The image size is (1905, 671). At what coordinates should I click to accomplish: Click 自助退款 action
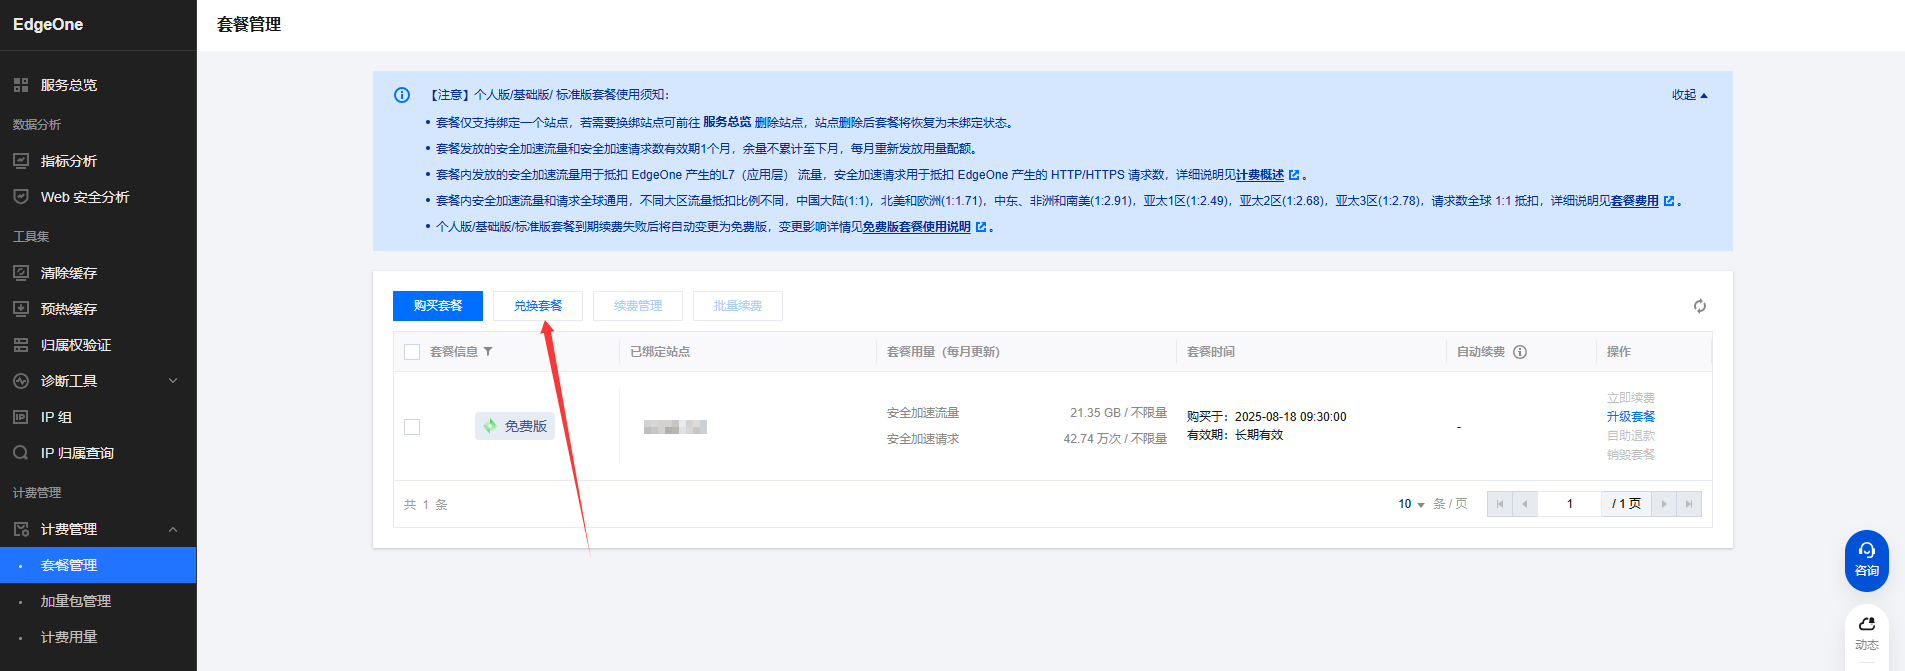pos(1631,435)
